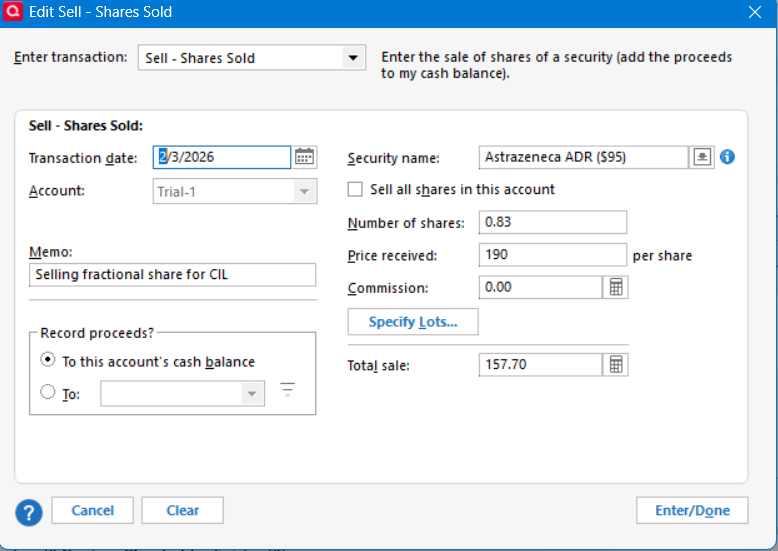Click the Enter/Done button

[692, 510]
